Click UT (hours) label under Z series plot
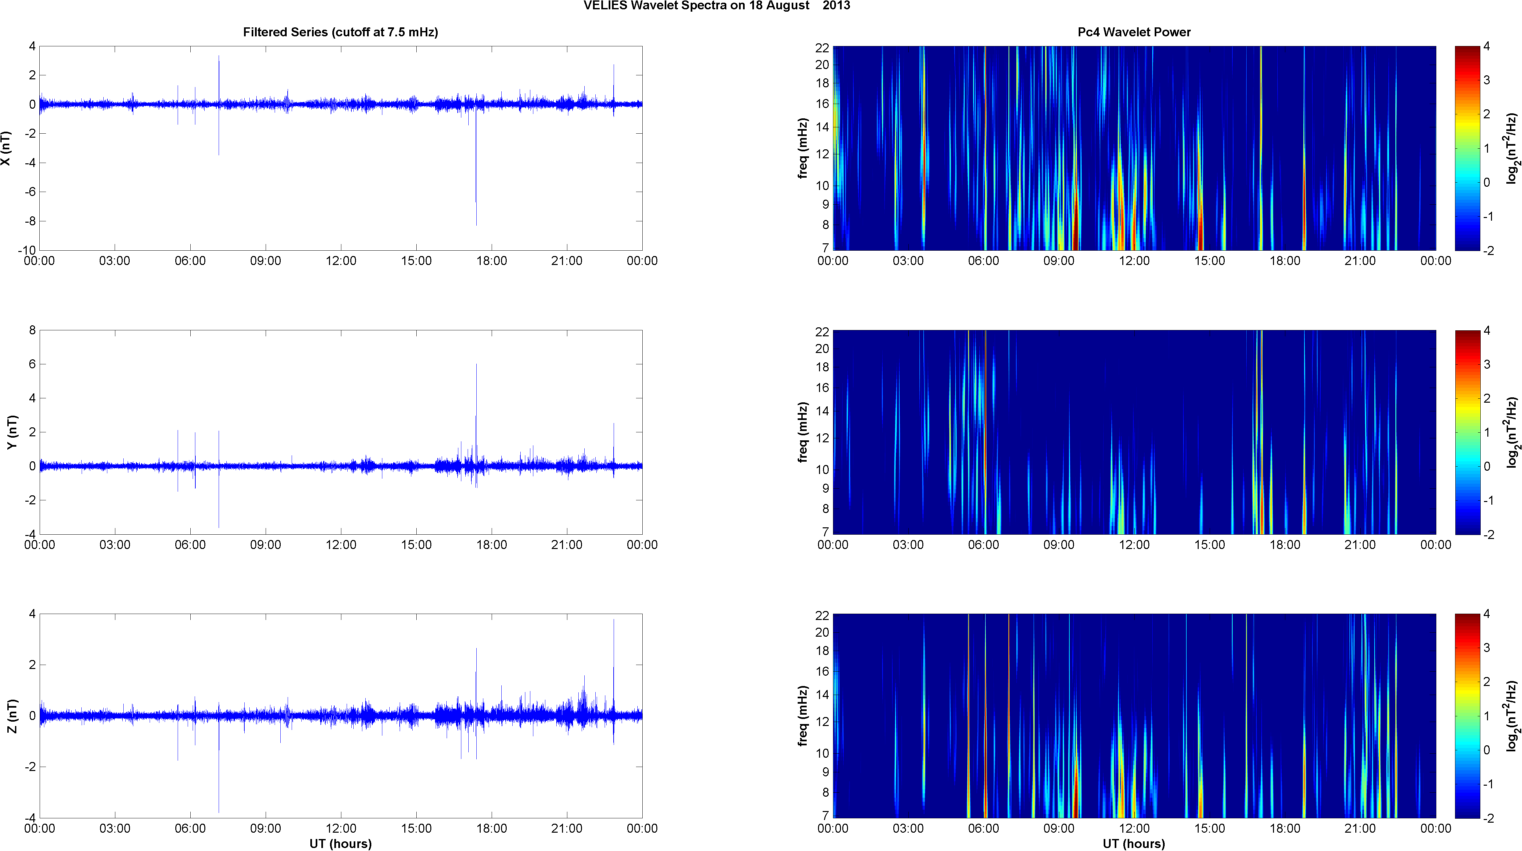Screen dimensions: 1522x851 point(340,844)
